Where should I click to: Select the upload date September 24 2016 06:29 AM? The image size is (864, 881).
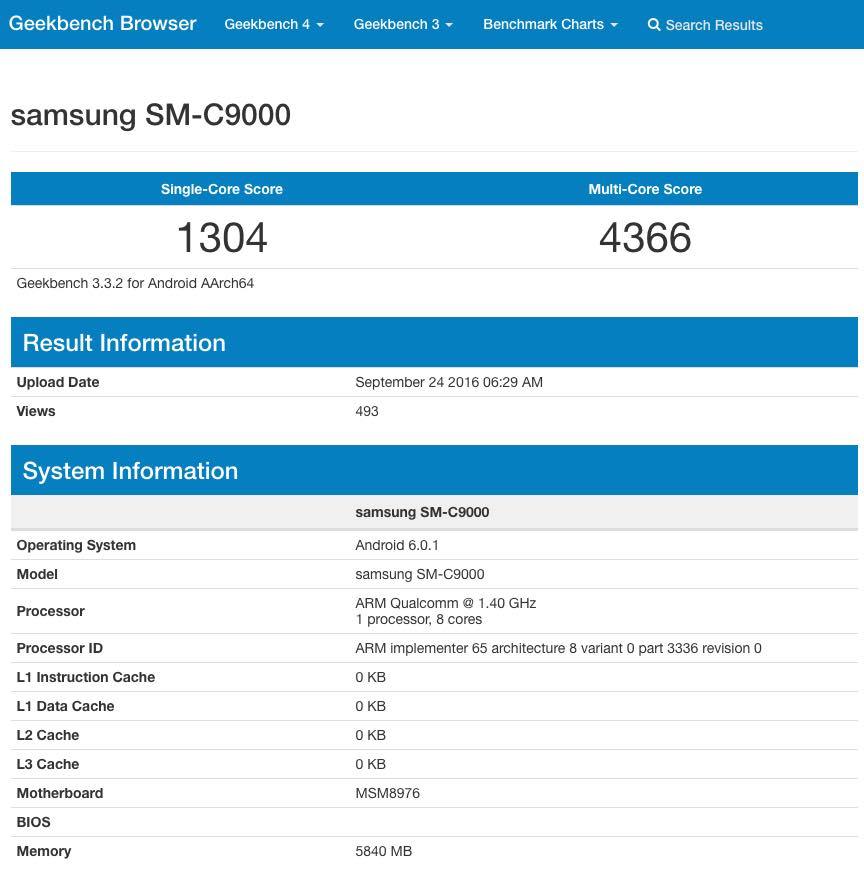coord(449,382)
